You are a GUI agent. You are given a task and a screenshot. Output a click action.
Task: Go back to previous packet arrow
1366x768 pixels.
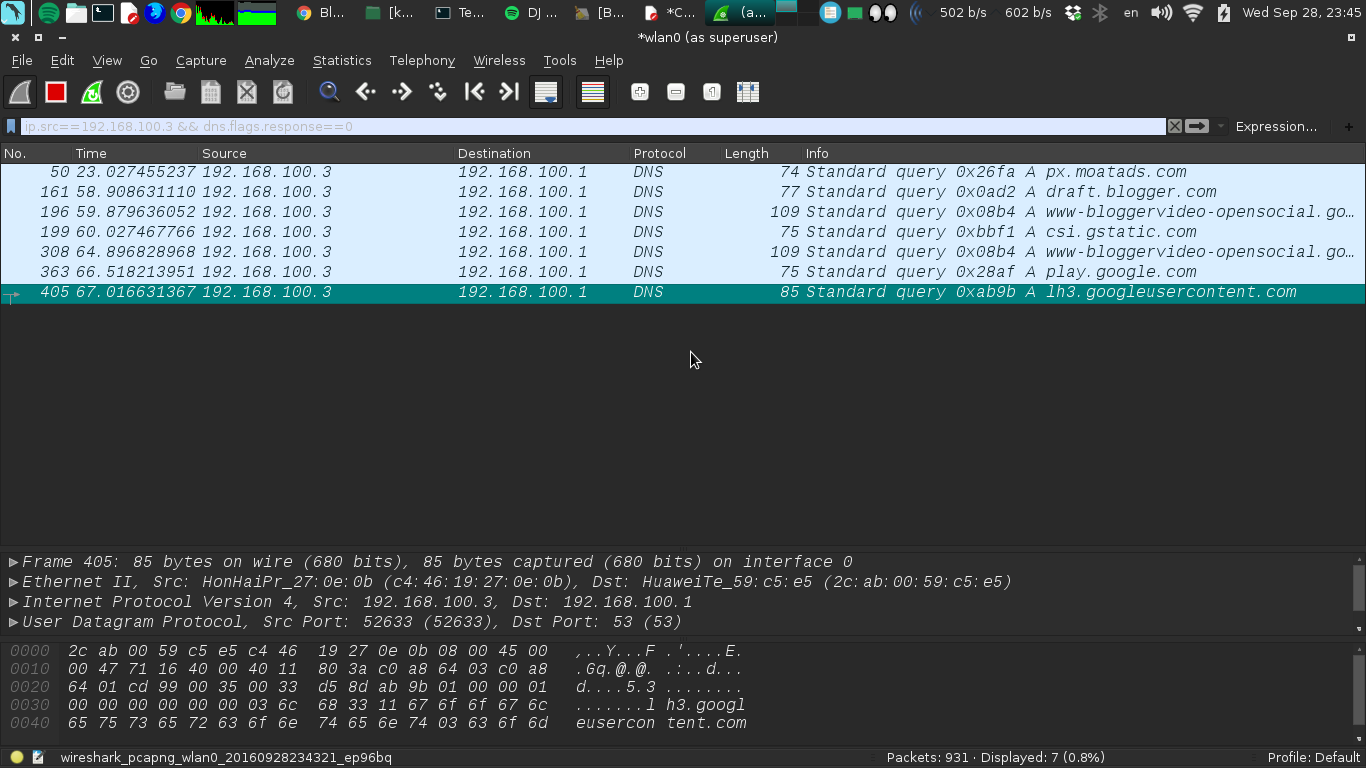(x=366, y=92)
